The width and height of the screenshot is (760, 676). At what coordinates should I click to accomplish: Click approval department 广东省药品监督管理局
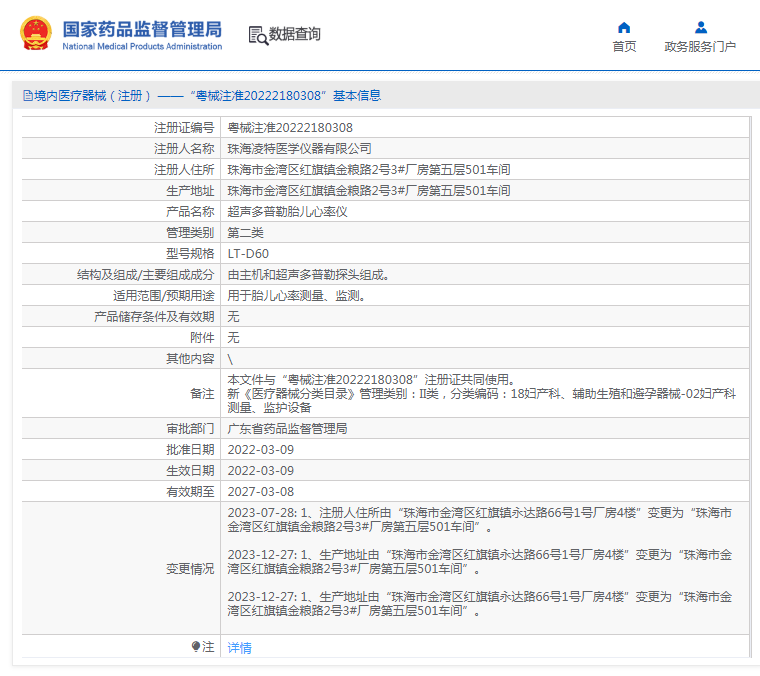pyautogui.click(x=287, y=428)
